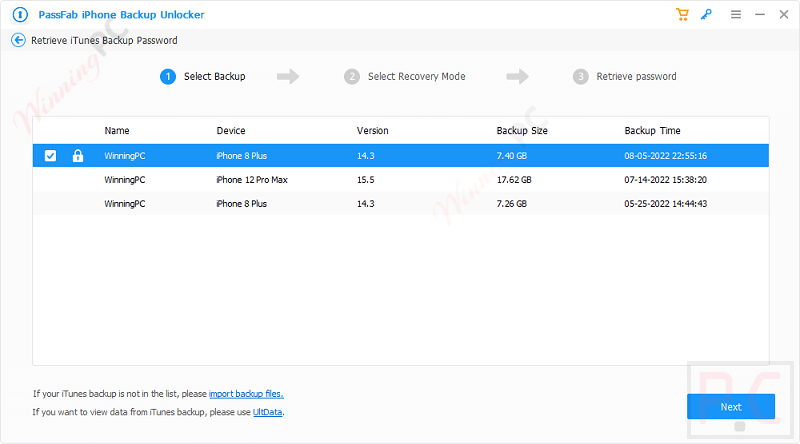Click the 07-14-2022 15:38:20 backup time
This screenshot has width=800, height=444.
coord(665,180)
